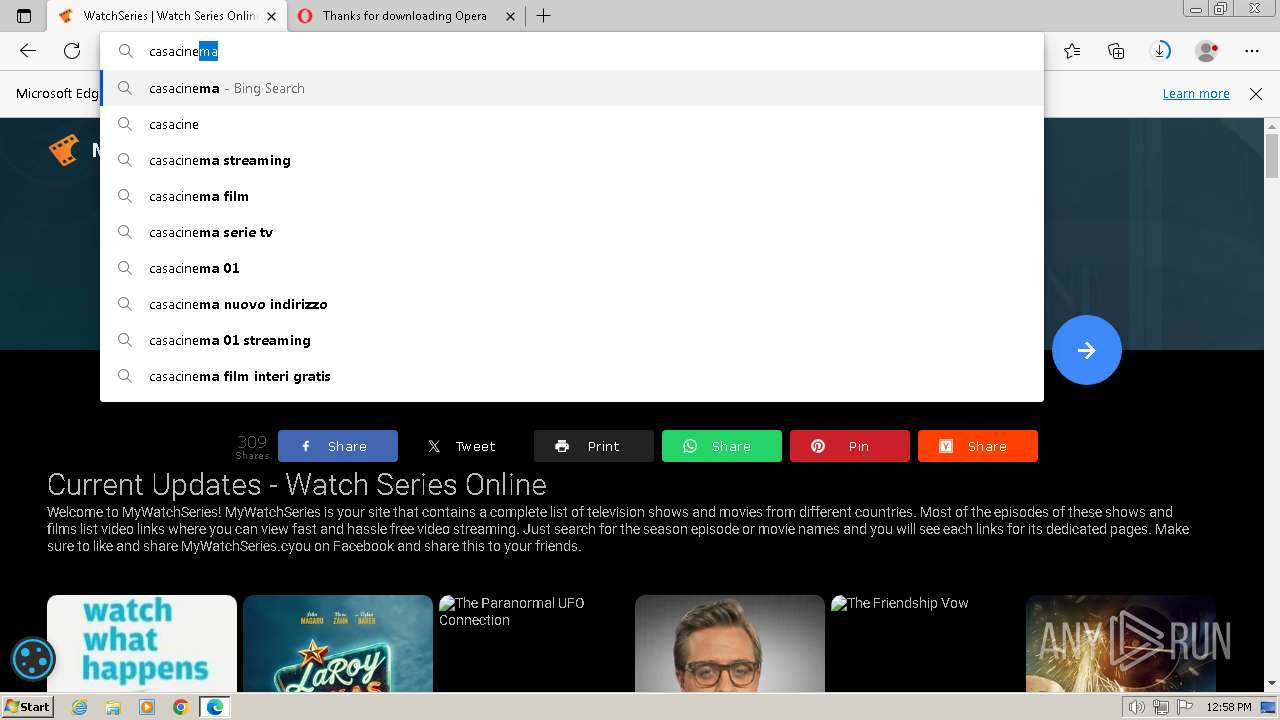1280x720 pixels.
Task: Select casacinema film suggestion
Action: (x=572, y=196)
